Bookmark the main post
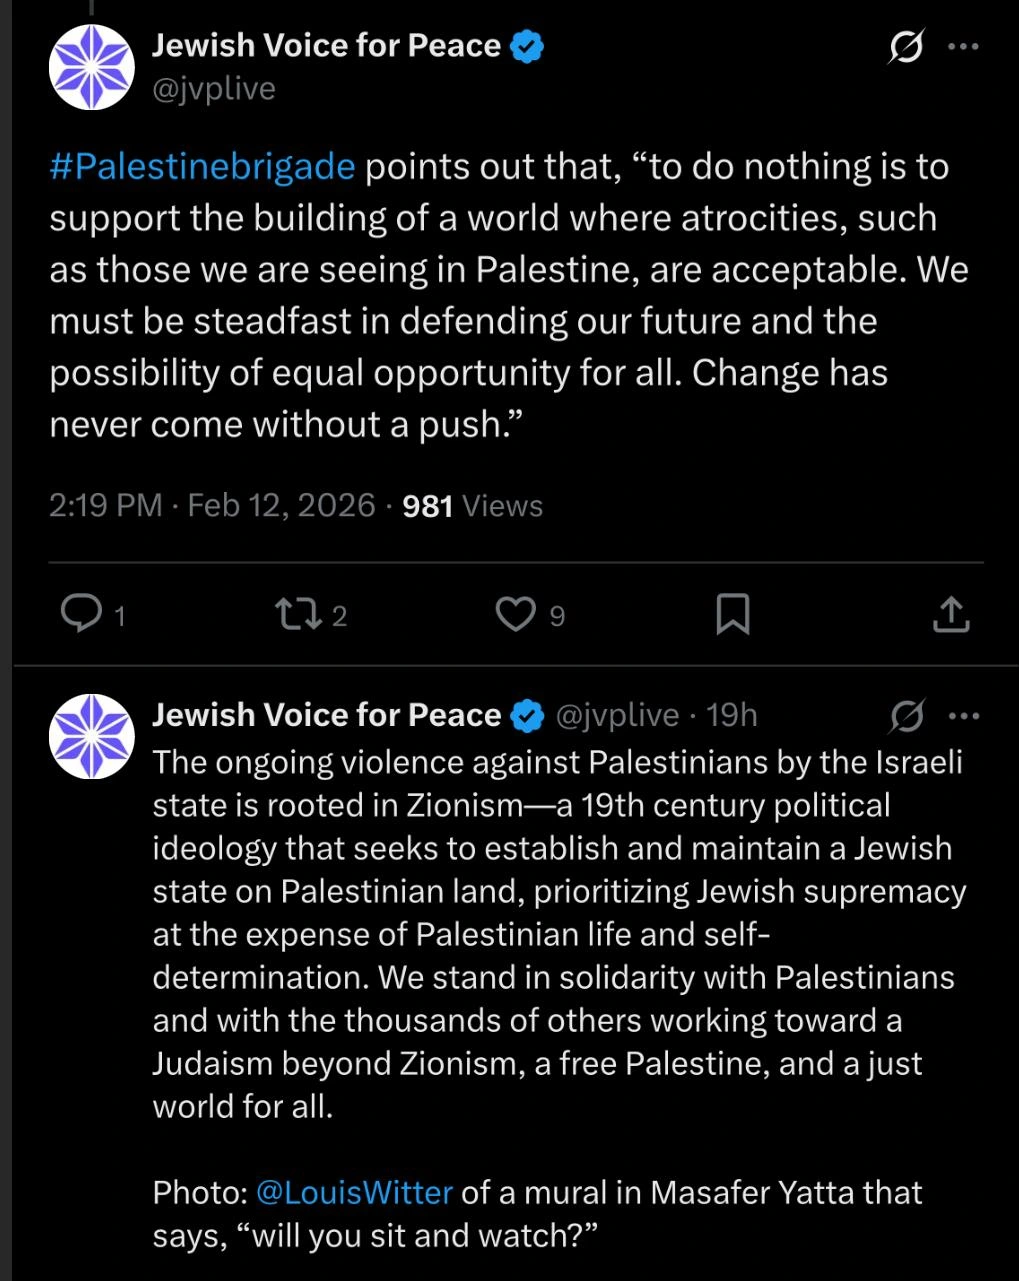 click(733, 614)
